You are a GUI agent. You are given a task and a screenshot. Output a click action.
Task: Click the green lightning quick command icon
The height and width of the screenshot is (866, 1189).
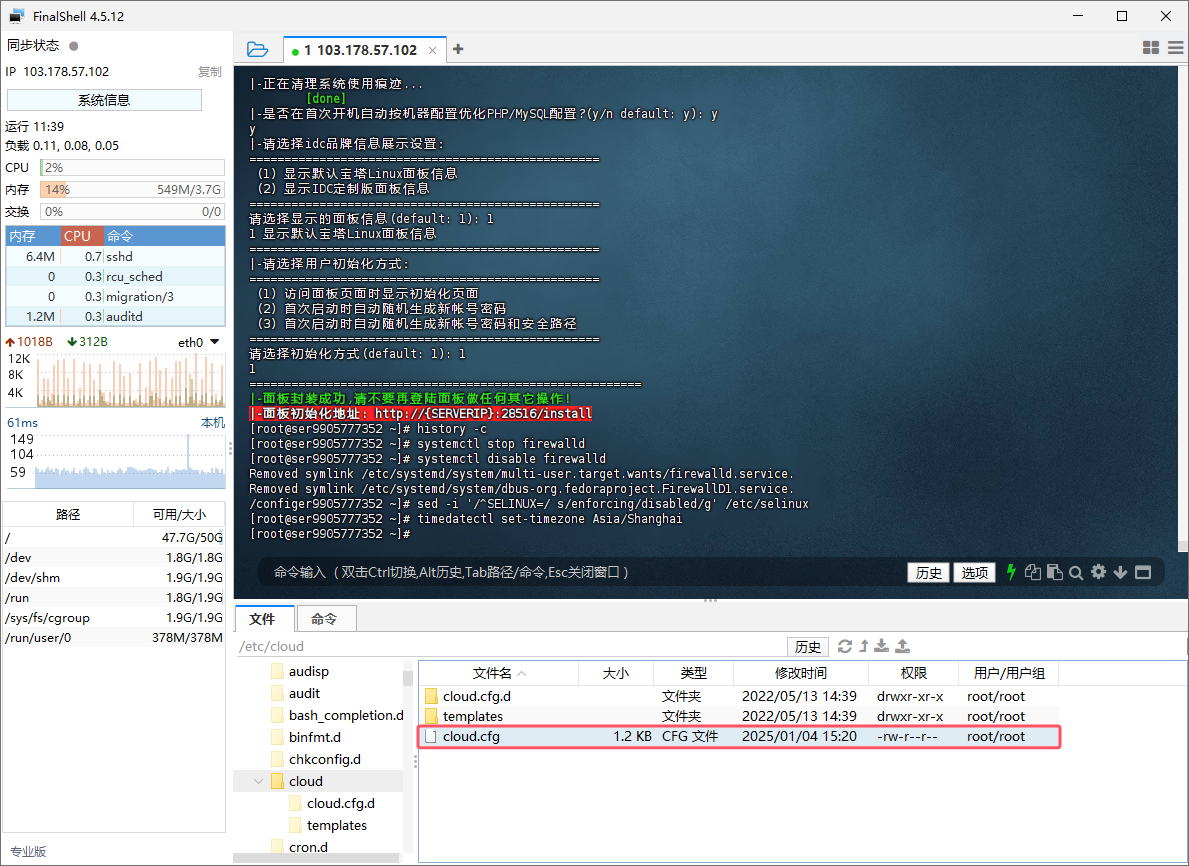pyautogui.click(x=1011, y=572)
